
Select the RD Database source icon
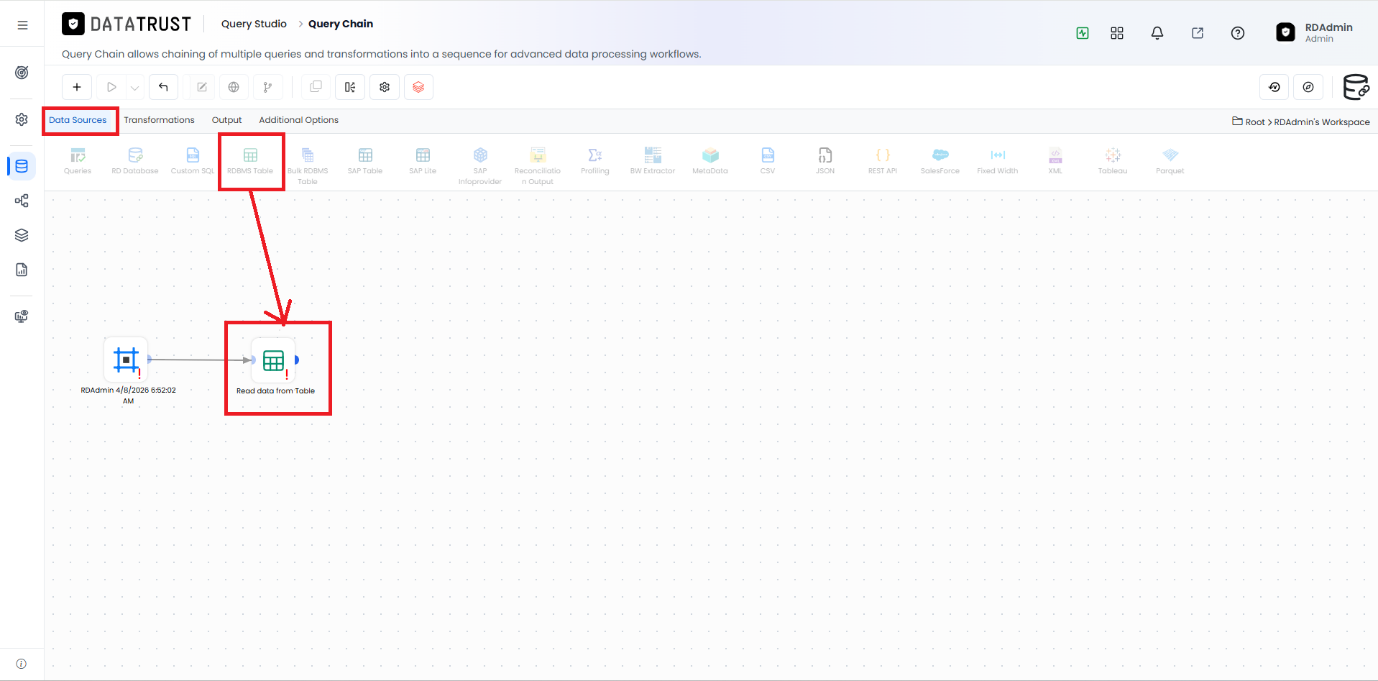tap(135, 160)
